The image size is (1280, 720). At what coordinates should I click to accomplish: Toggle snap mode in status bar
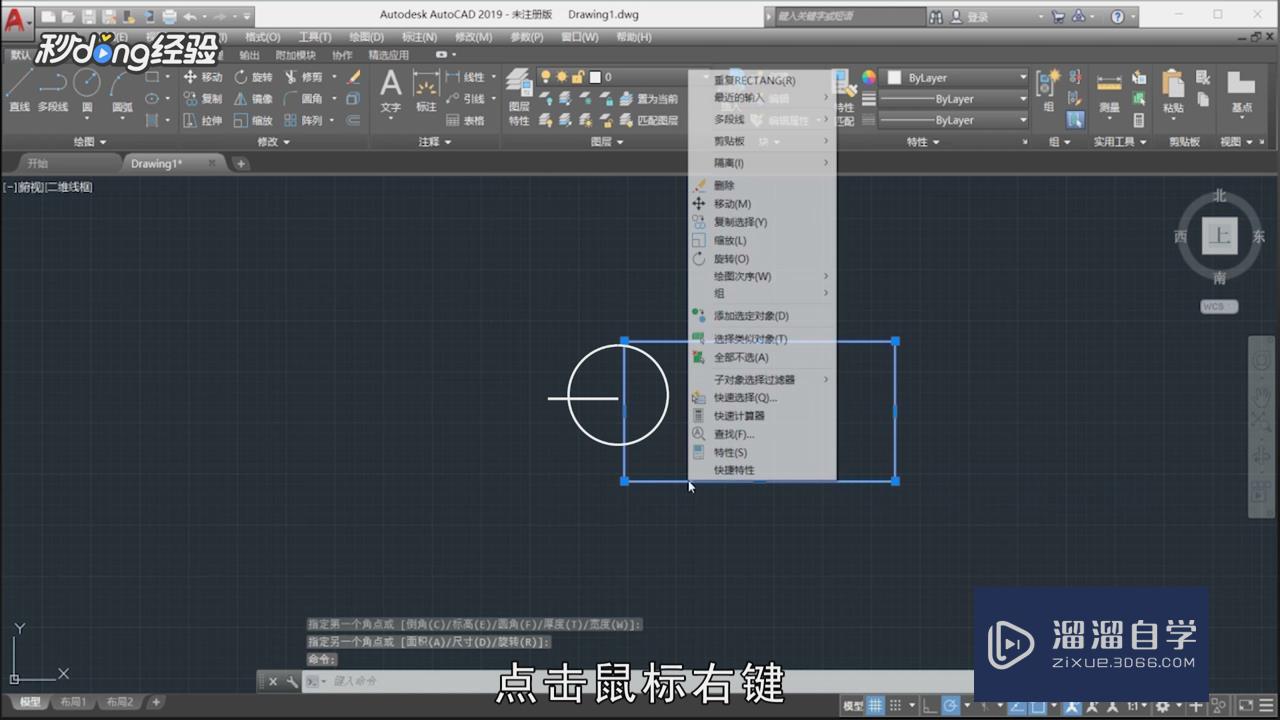[x=896, y=705]
